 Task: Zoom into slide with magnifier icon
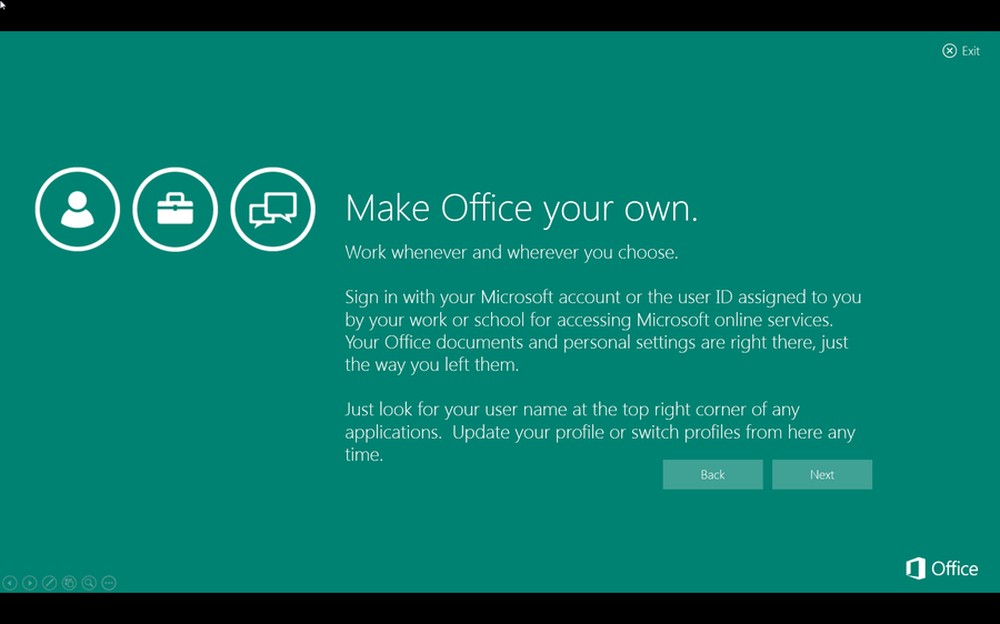pos(89,583)
